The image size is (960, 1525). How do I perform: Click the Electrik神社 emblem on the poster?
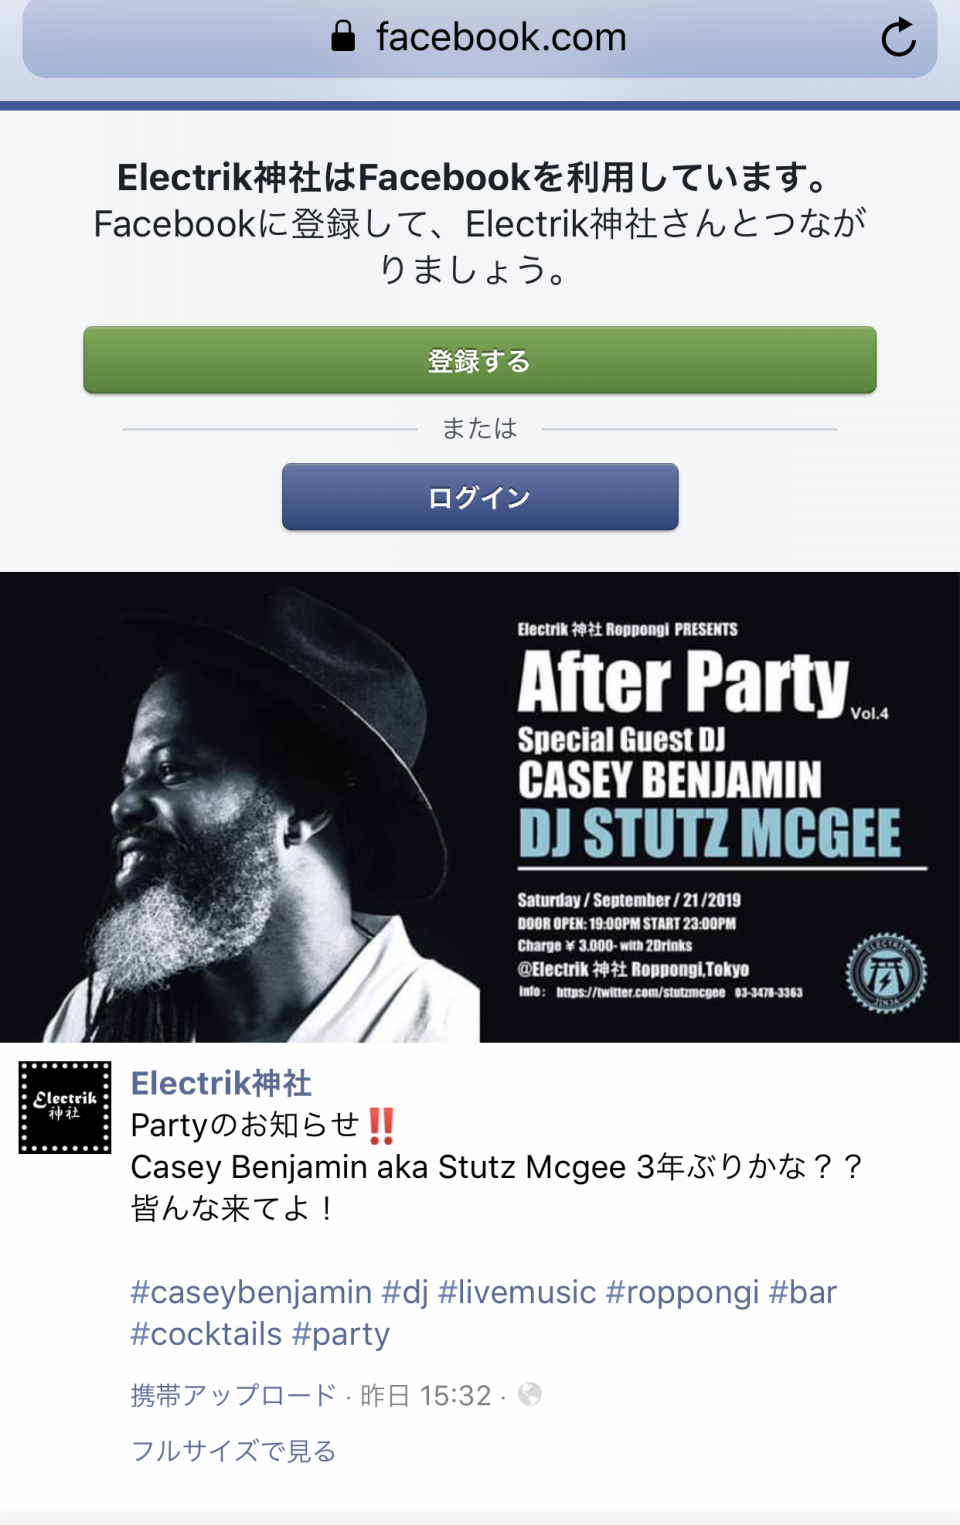[x=886, y=973]
